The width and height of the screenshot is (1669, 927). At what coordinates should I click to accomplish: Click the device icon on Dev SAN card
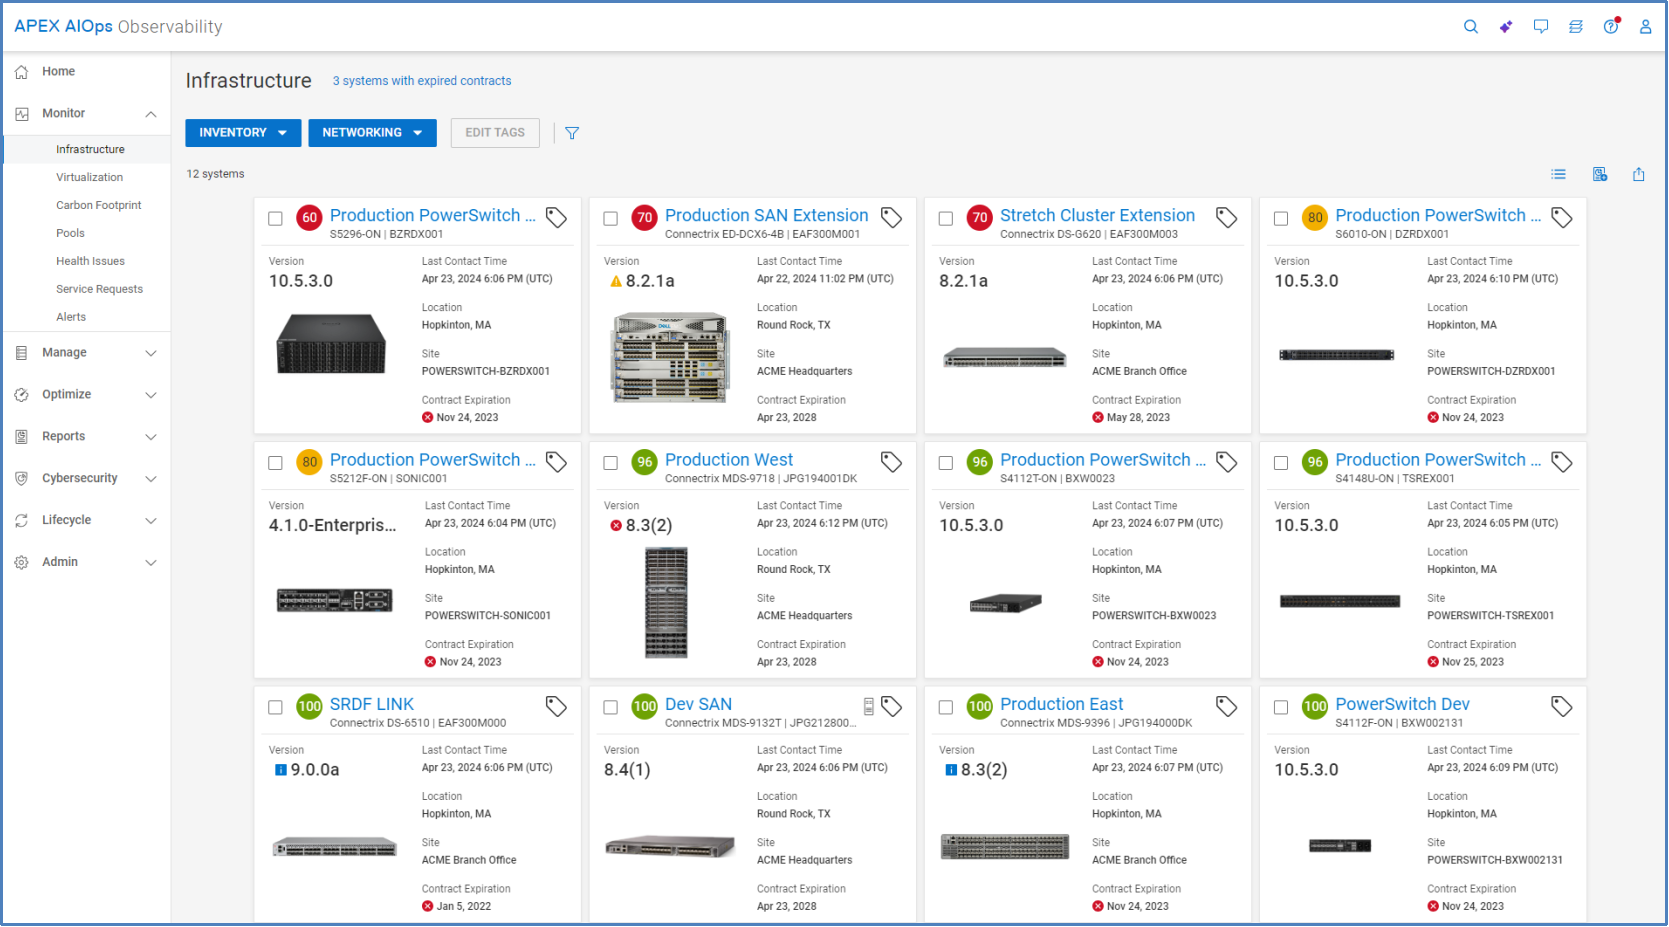coord(868,706)
